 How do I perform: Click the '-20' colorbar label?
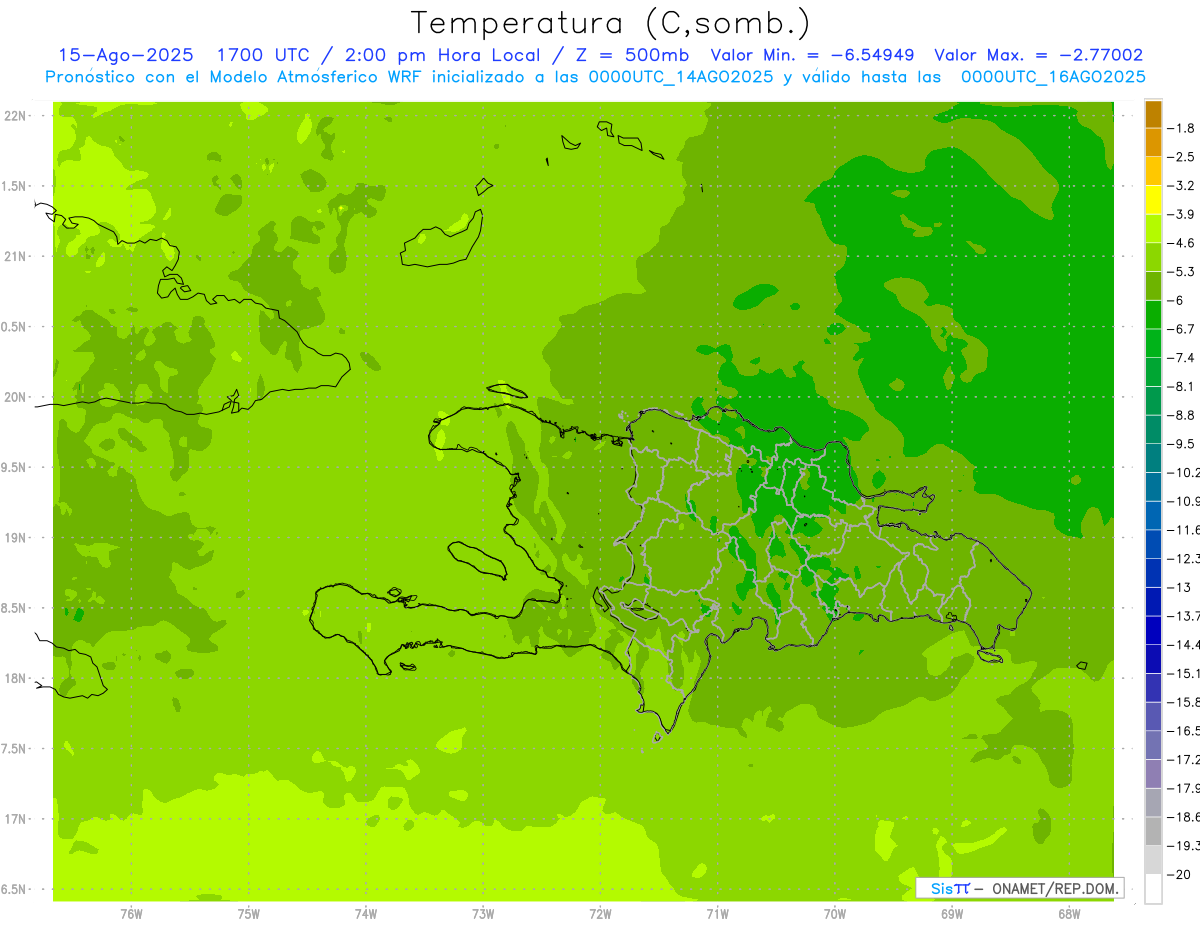1180,874
